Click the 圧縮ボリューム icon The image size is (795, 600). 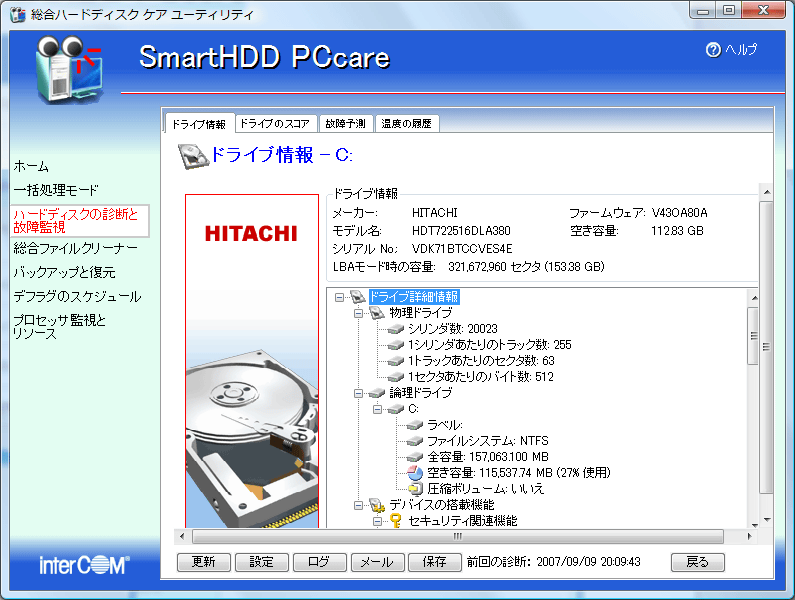point(415,489)
